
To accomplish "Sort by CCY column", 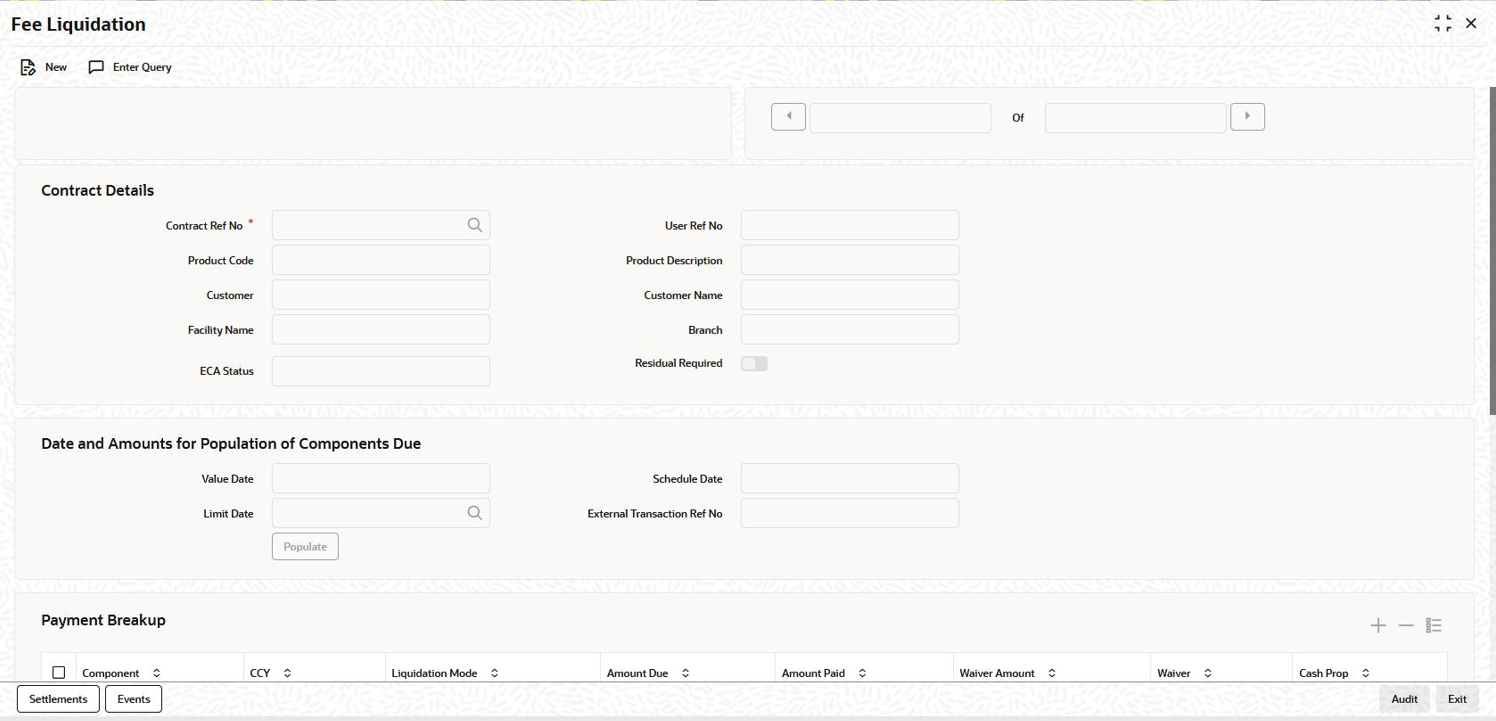I will [x=287, y=673].
